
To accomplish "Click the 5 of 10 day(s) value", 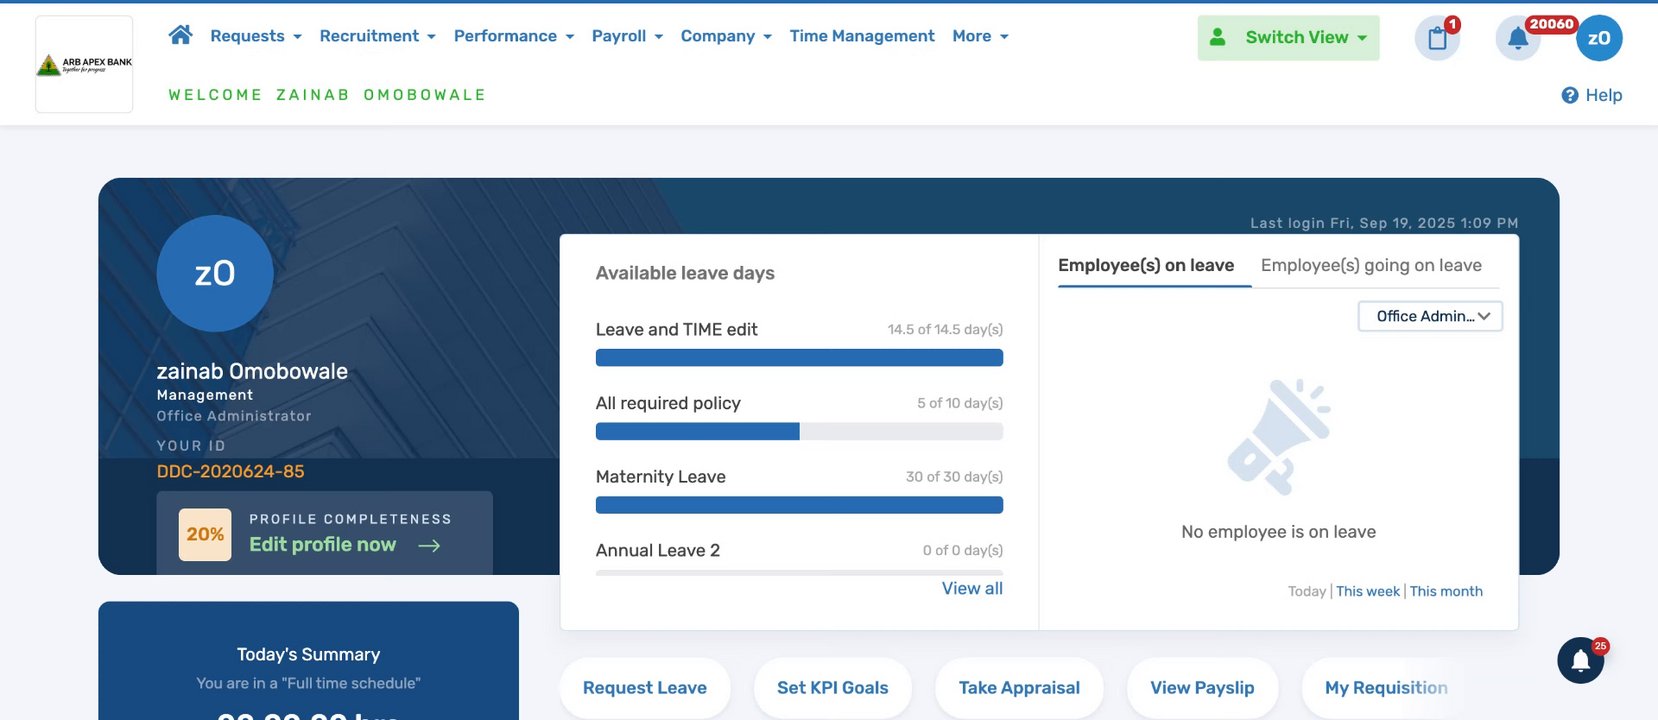I will pos(960,403).
